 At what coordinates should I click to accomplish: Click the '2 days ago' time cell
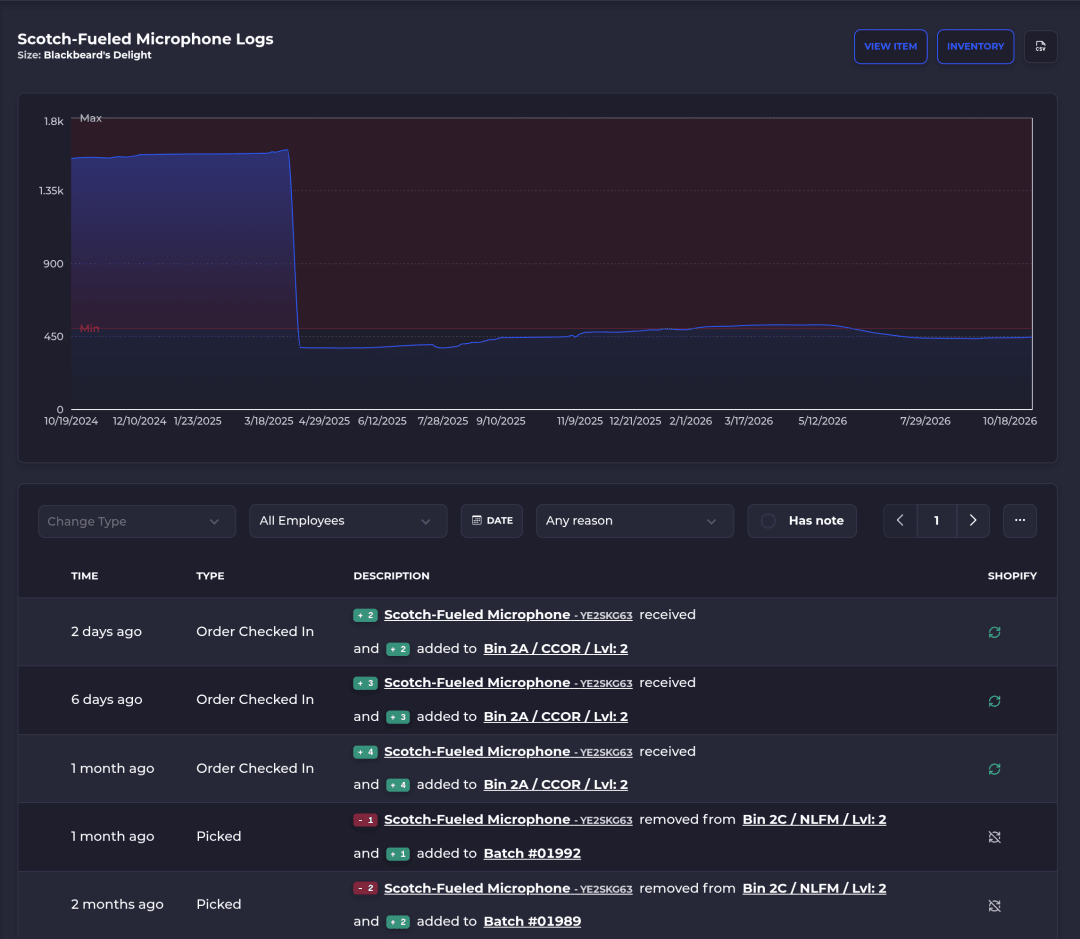coord(107,632)
